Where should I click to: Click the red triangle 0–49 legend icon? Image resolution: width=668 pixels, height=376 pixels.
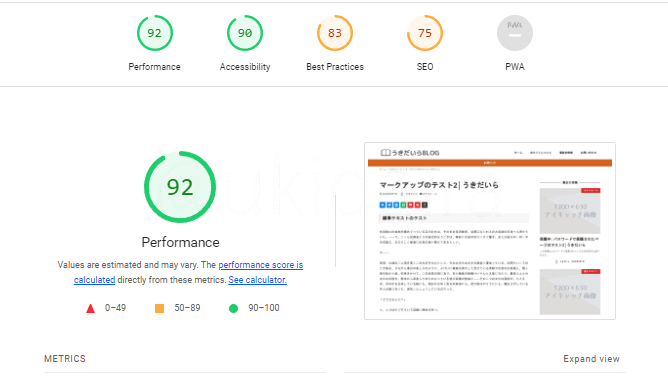click(90, 308)
